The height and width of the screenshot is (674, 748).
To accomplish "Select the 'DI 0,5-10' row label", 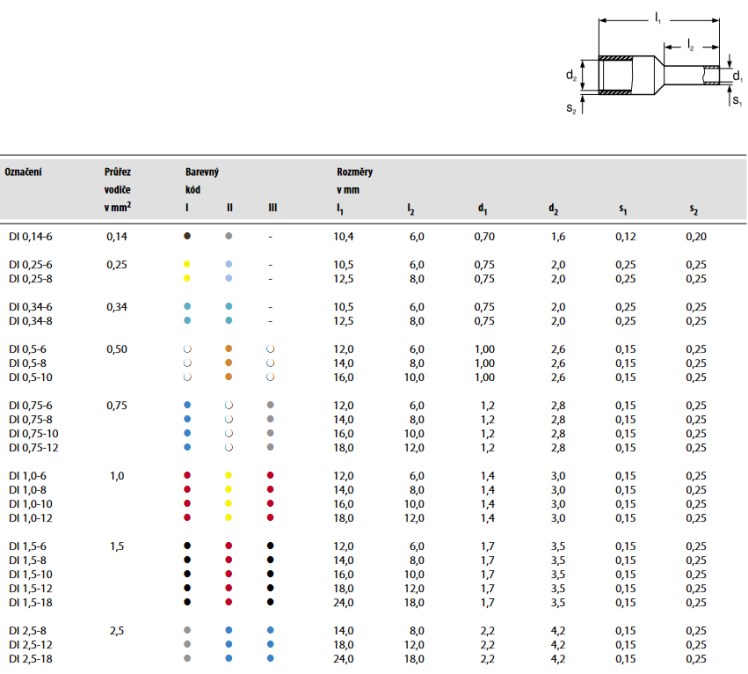I will coord(31,377).
